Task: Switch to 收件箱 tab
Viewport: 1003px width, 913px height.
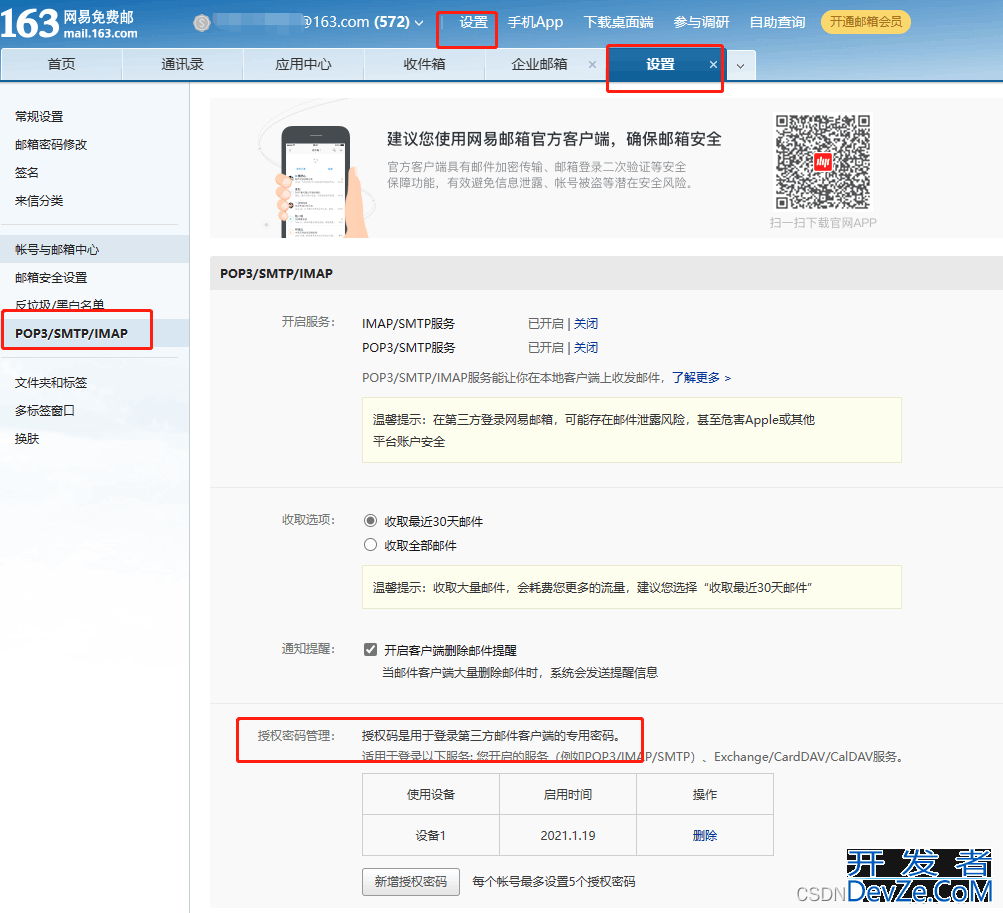Action: [x=424, y=64]
